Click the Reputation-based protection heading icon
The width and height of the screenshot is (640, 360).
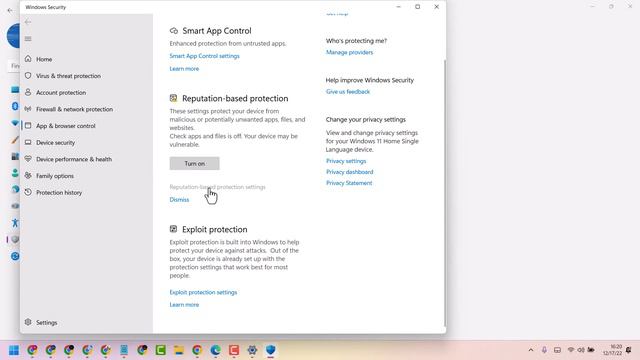(x=173, y=98)
